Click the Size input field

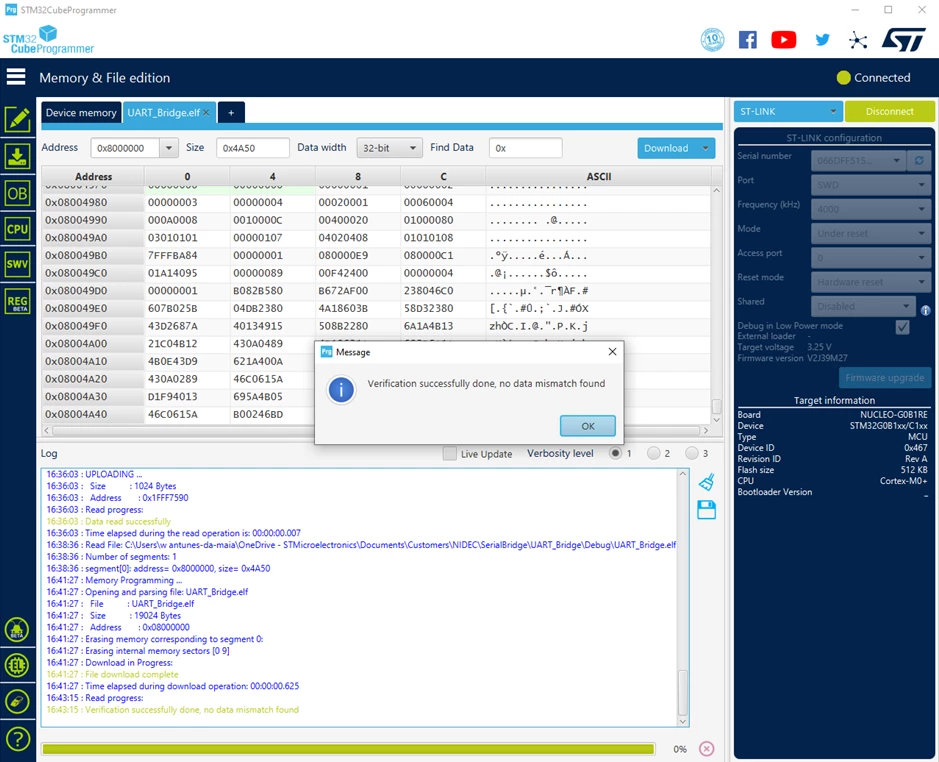coord(252,148)
